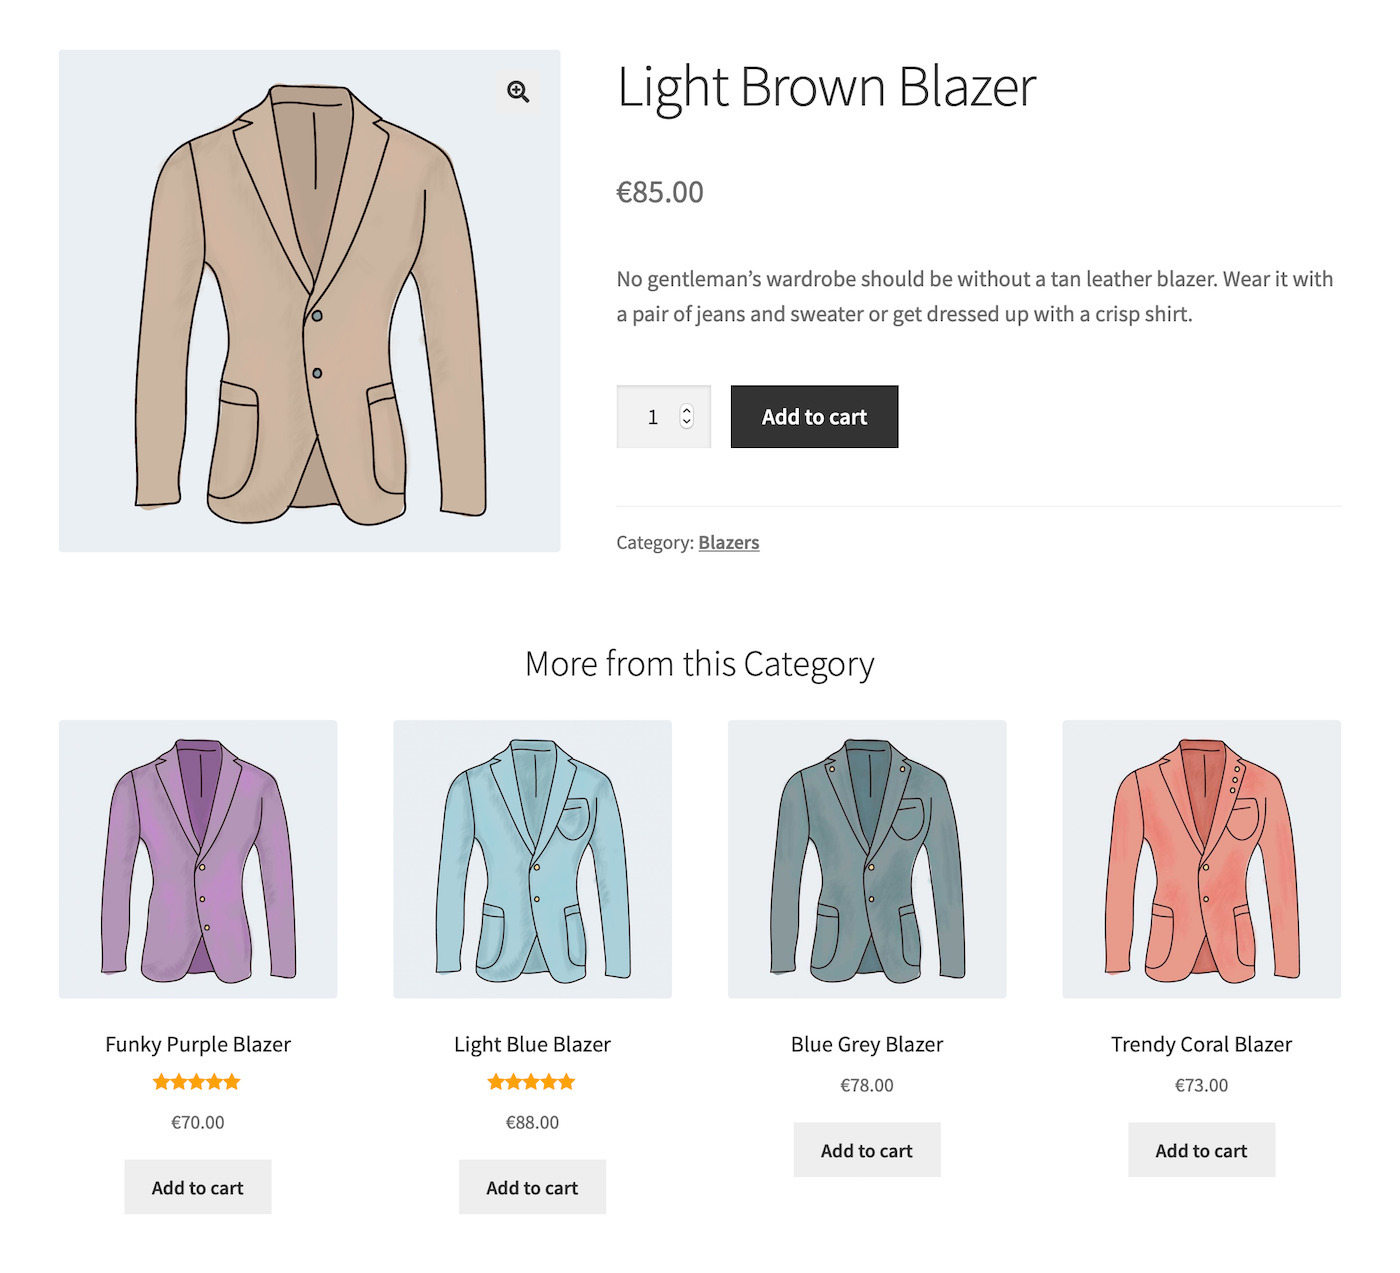Open Light Blue Blazer thumbnail image
Viewport: 1400px width, 1273px height.
coord(532,859)
